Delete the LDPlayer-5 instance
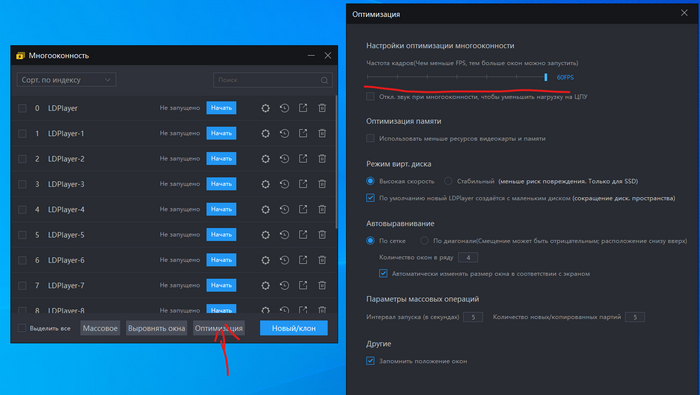700x395 pixels. 322,235
